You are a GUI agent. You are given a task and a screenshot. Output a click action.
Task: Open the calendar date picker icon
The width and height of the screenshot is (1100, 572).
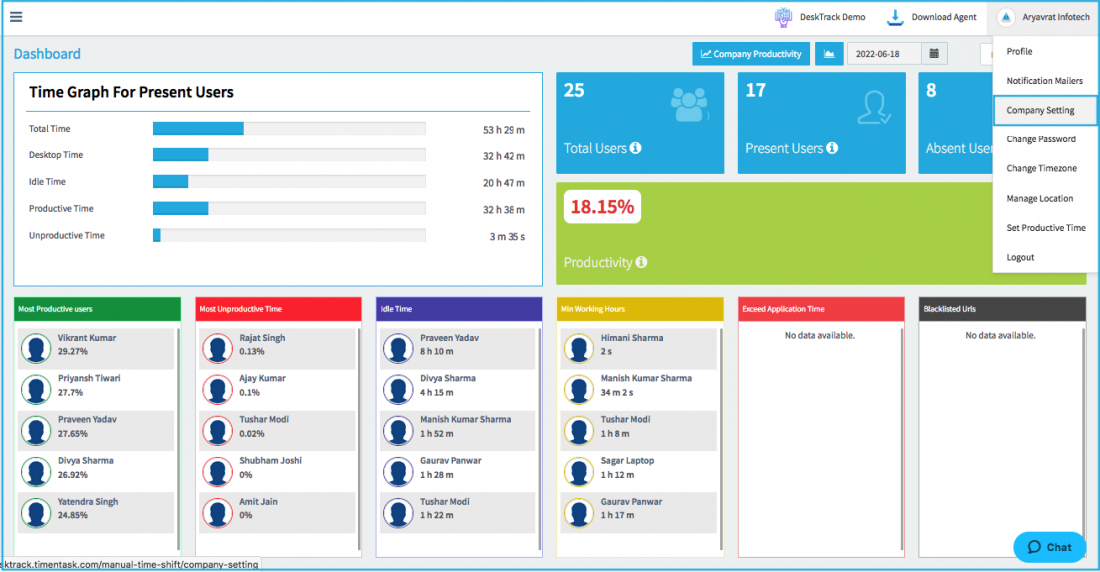[934, 54]
